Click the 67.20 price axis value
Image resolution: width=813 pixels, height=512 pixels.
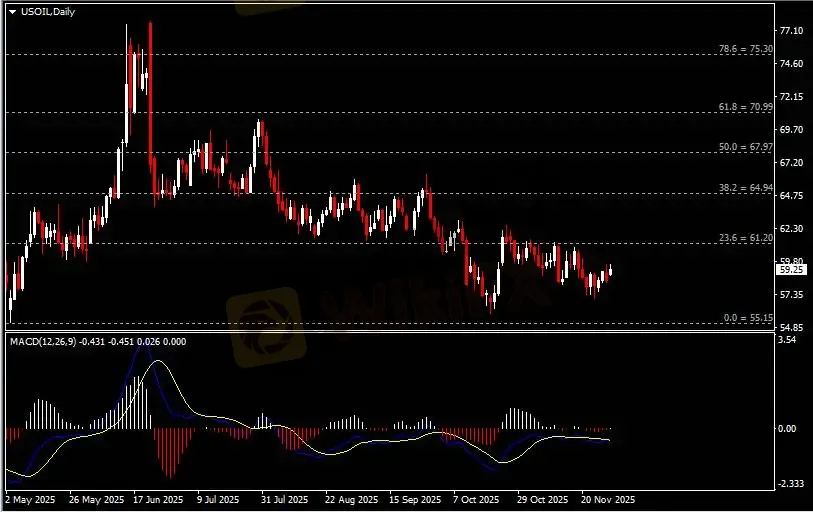pos(791,162)
